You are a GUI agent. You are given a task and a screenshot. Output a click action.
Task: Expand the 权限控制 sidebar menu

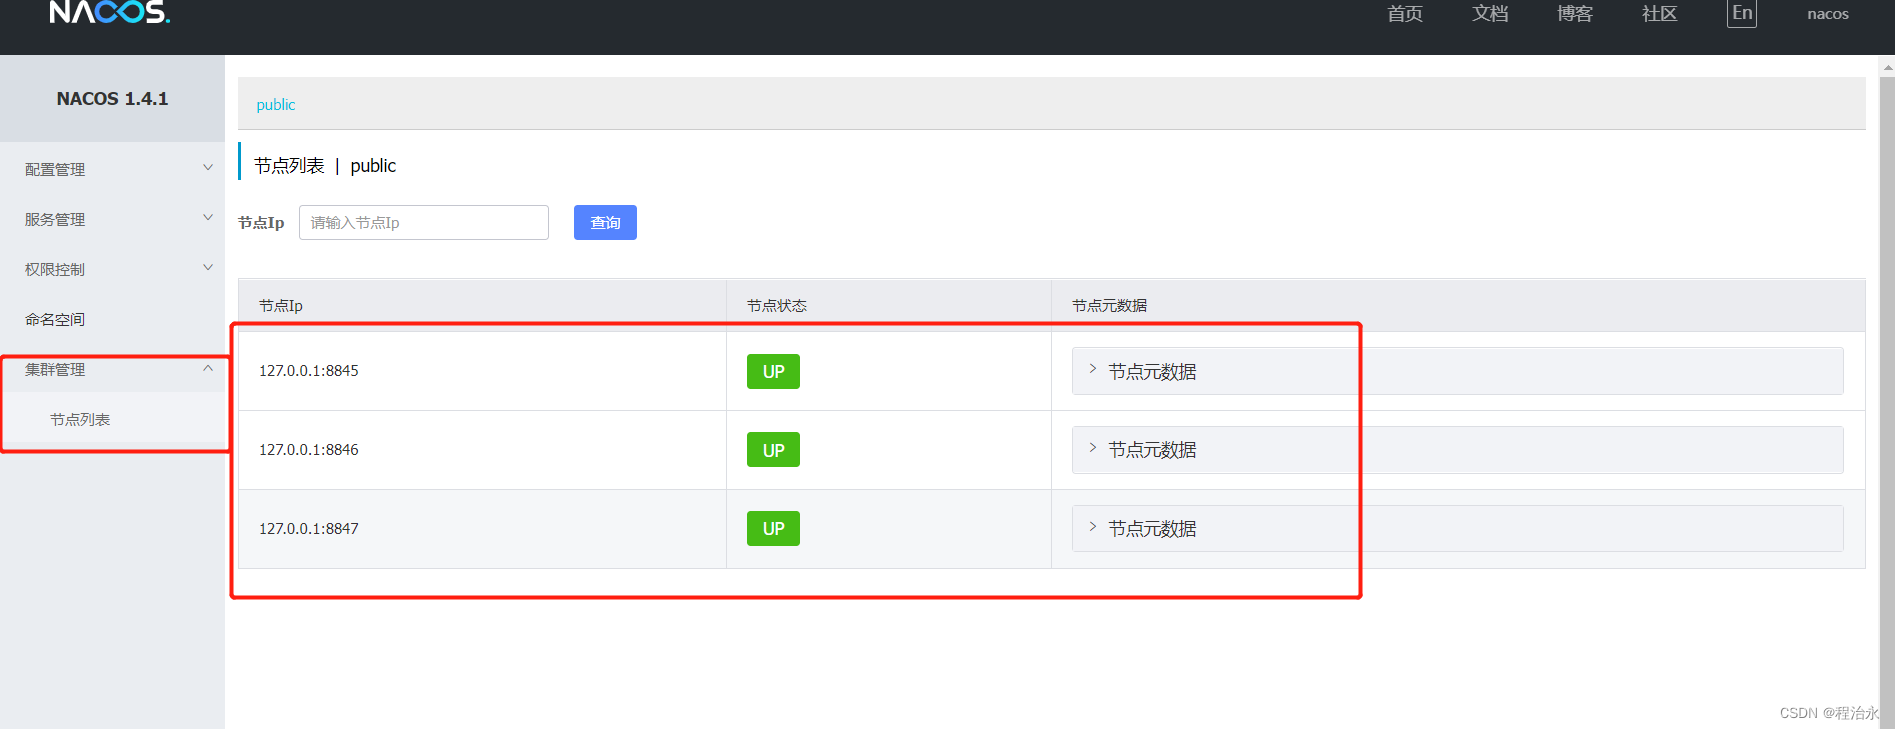pos(112,269)
